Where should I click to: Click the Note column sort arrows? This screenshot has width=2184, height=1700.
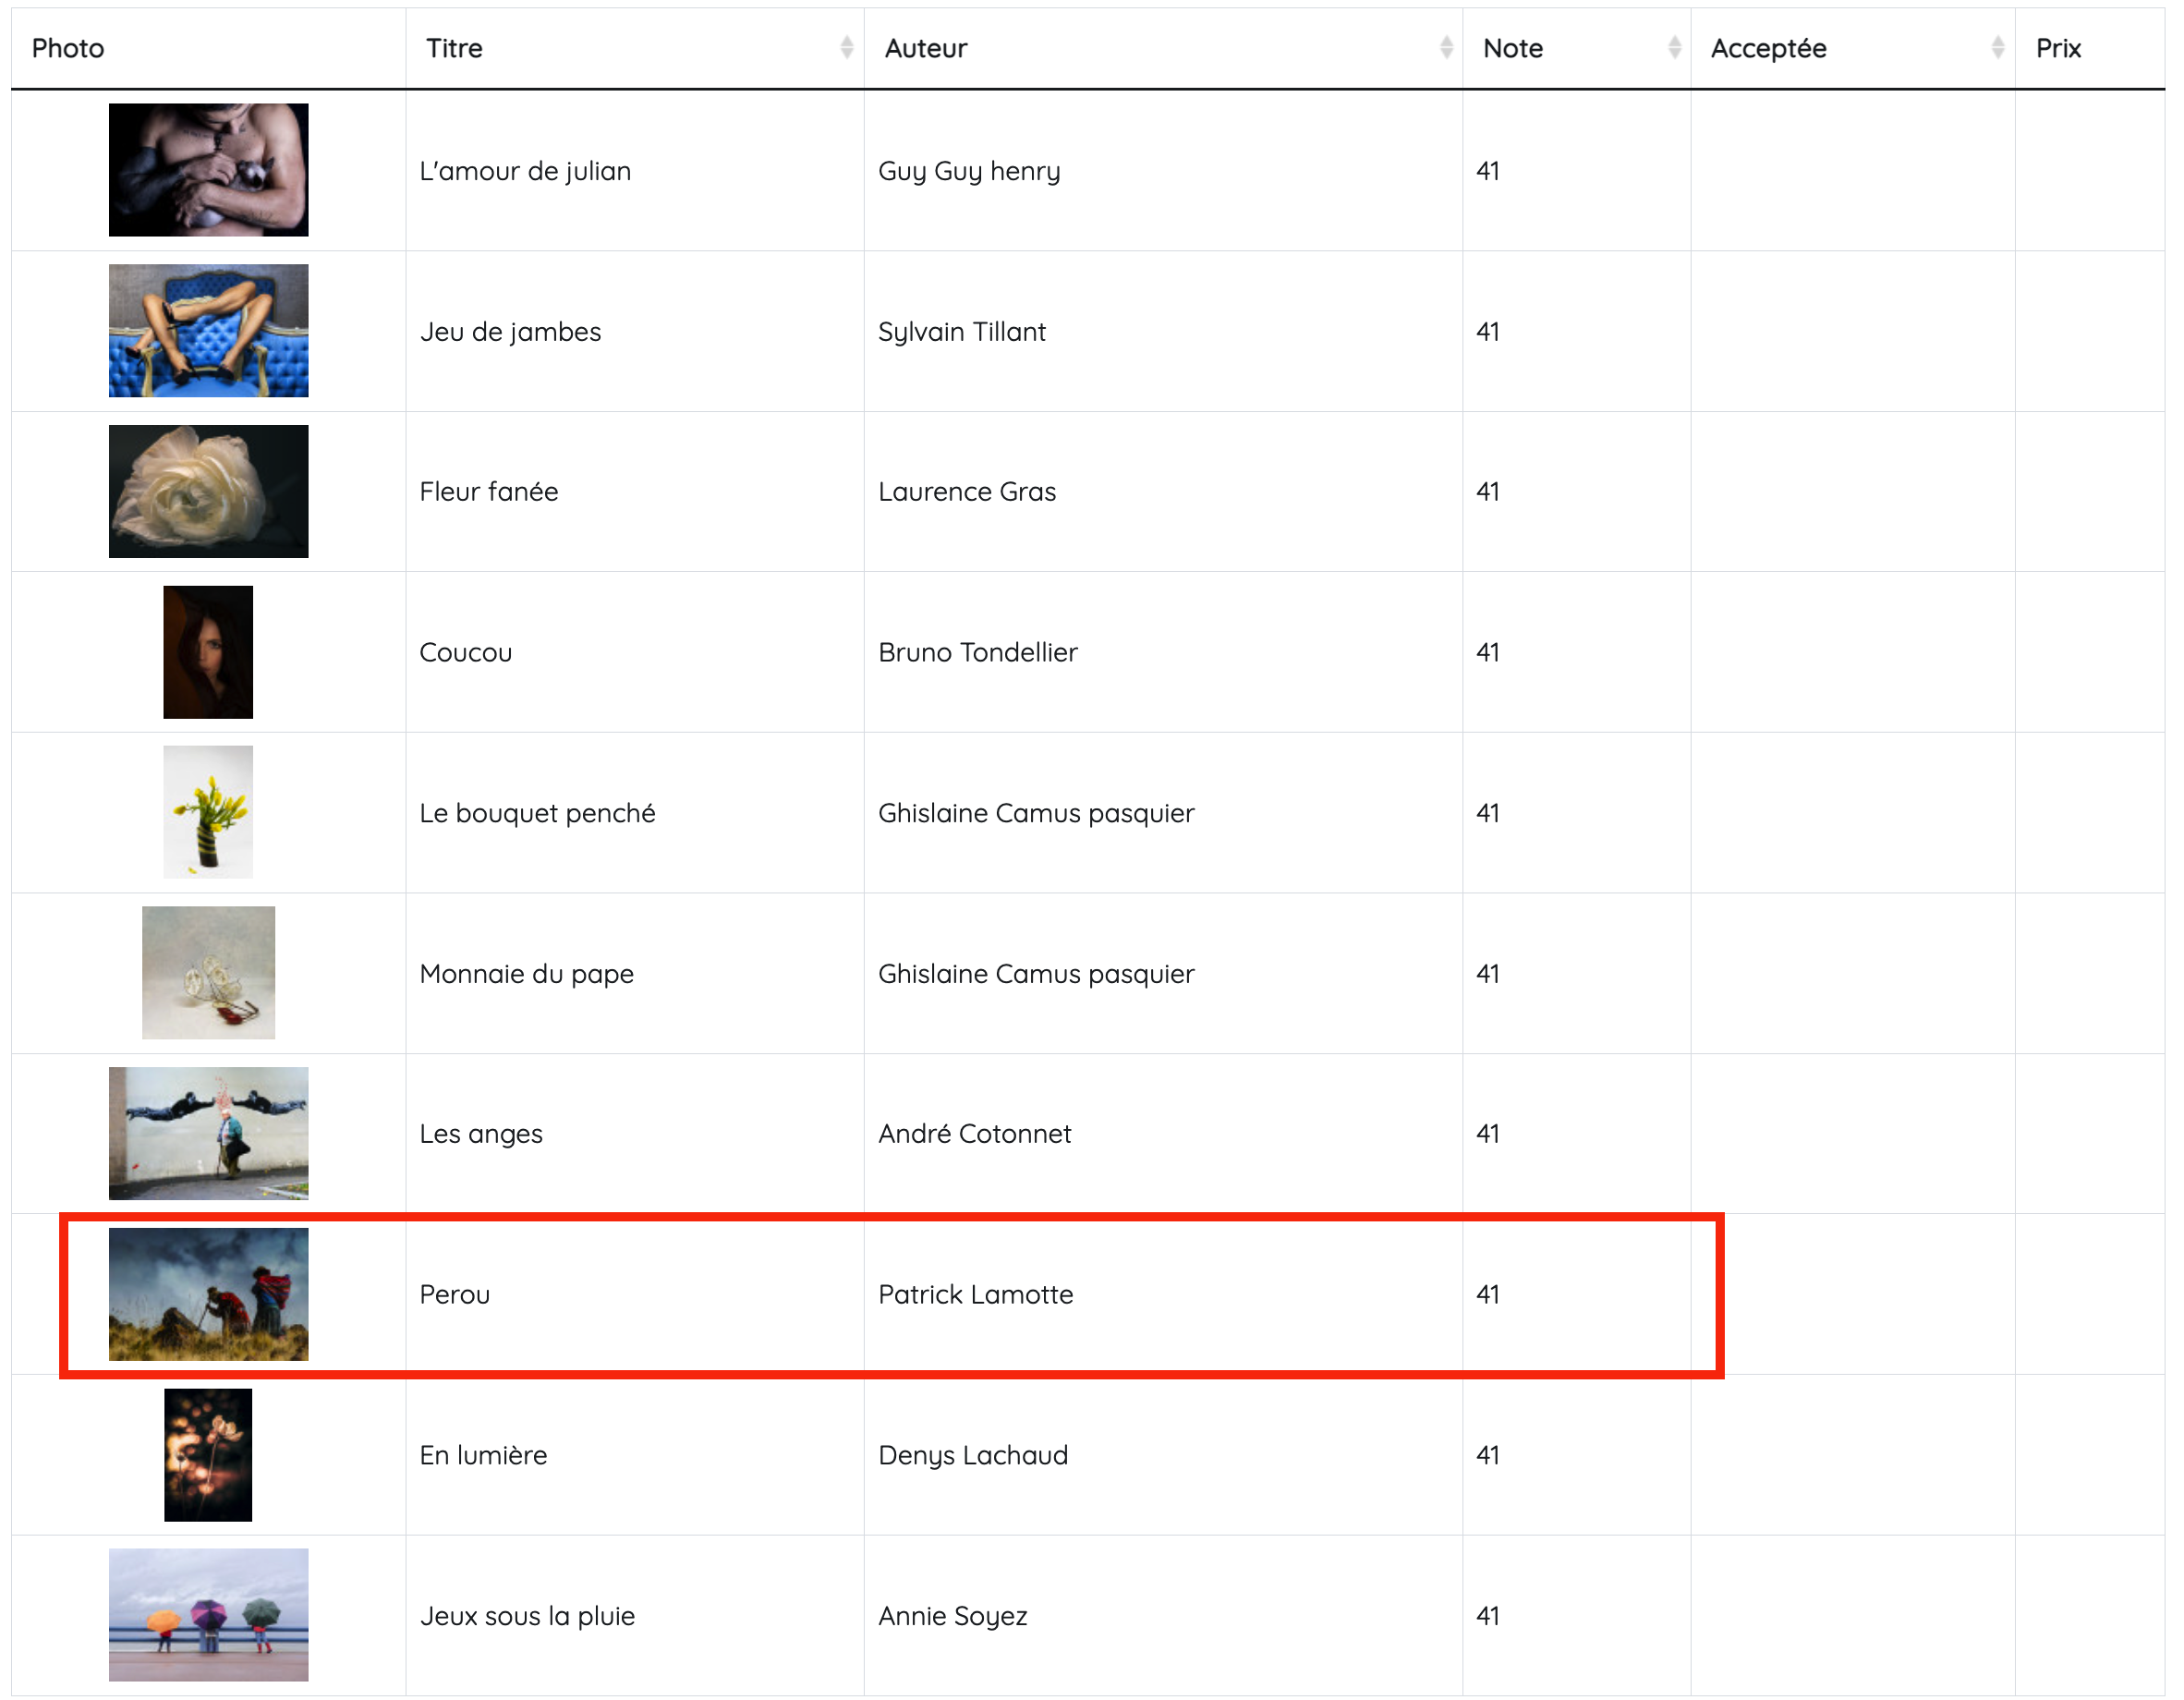click(x=1673, y=47)
